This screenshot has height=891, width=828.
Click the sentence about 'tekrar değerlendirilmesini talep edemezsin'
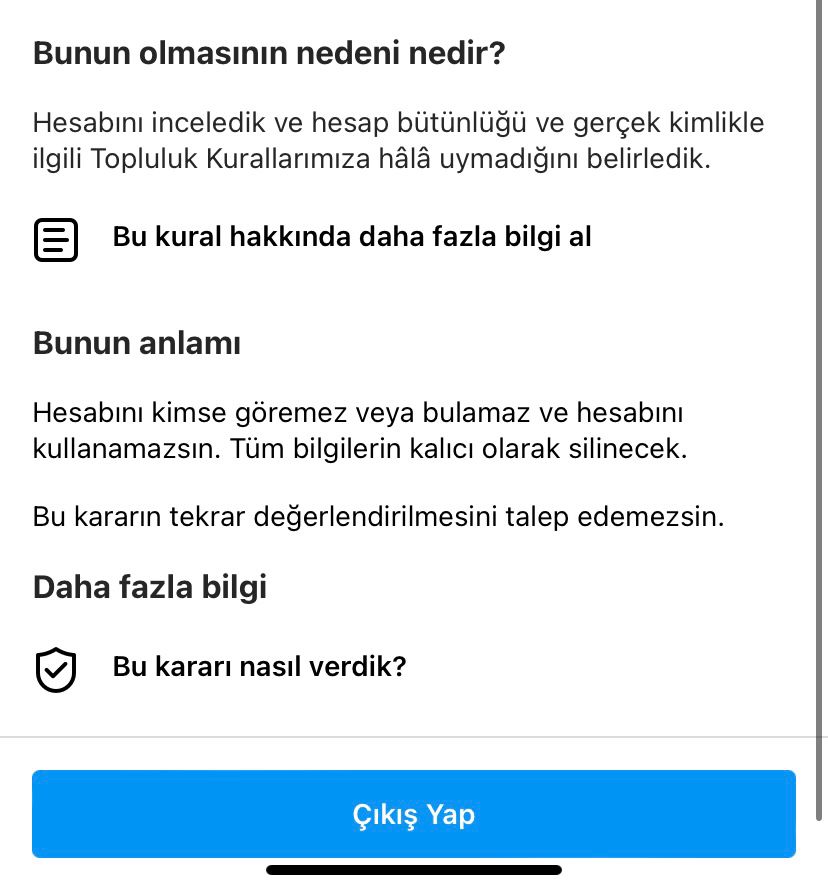click(x=378, y=517)
